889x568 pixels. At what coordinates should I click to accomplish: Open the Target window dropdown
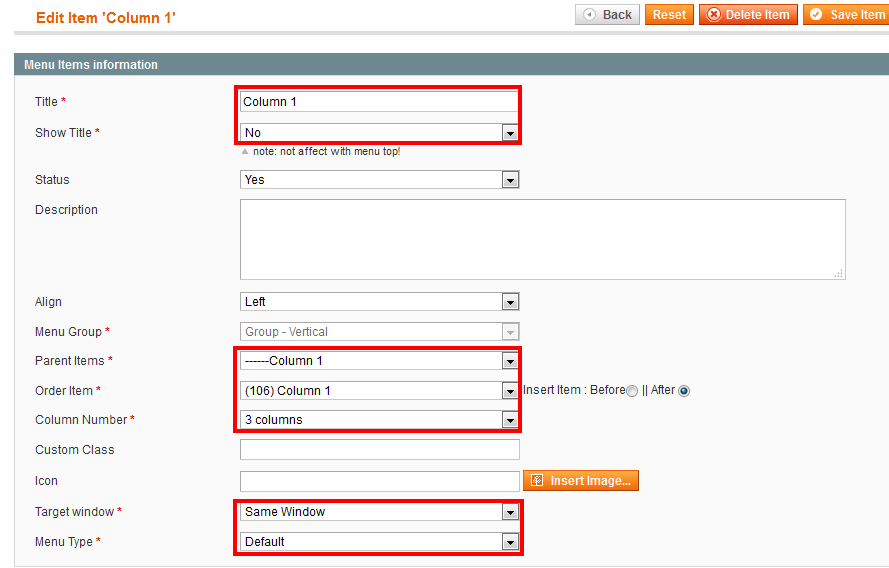[379, 512]
